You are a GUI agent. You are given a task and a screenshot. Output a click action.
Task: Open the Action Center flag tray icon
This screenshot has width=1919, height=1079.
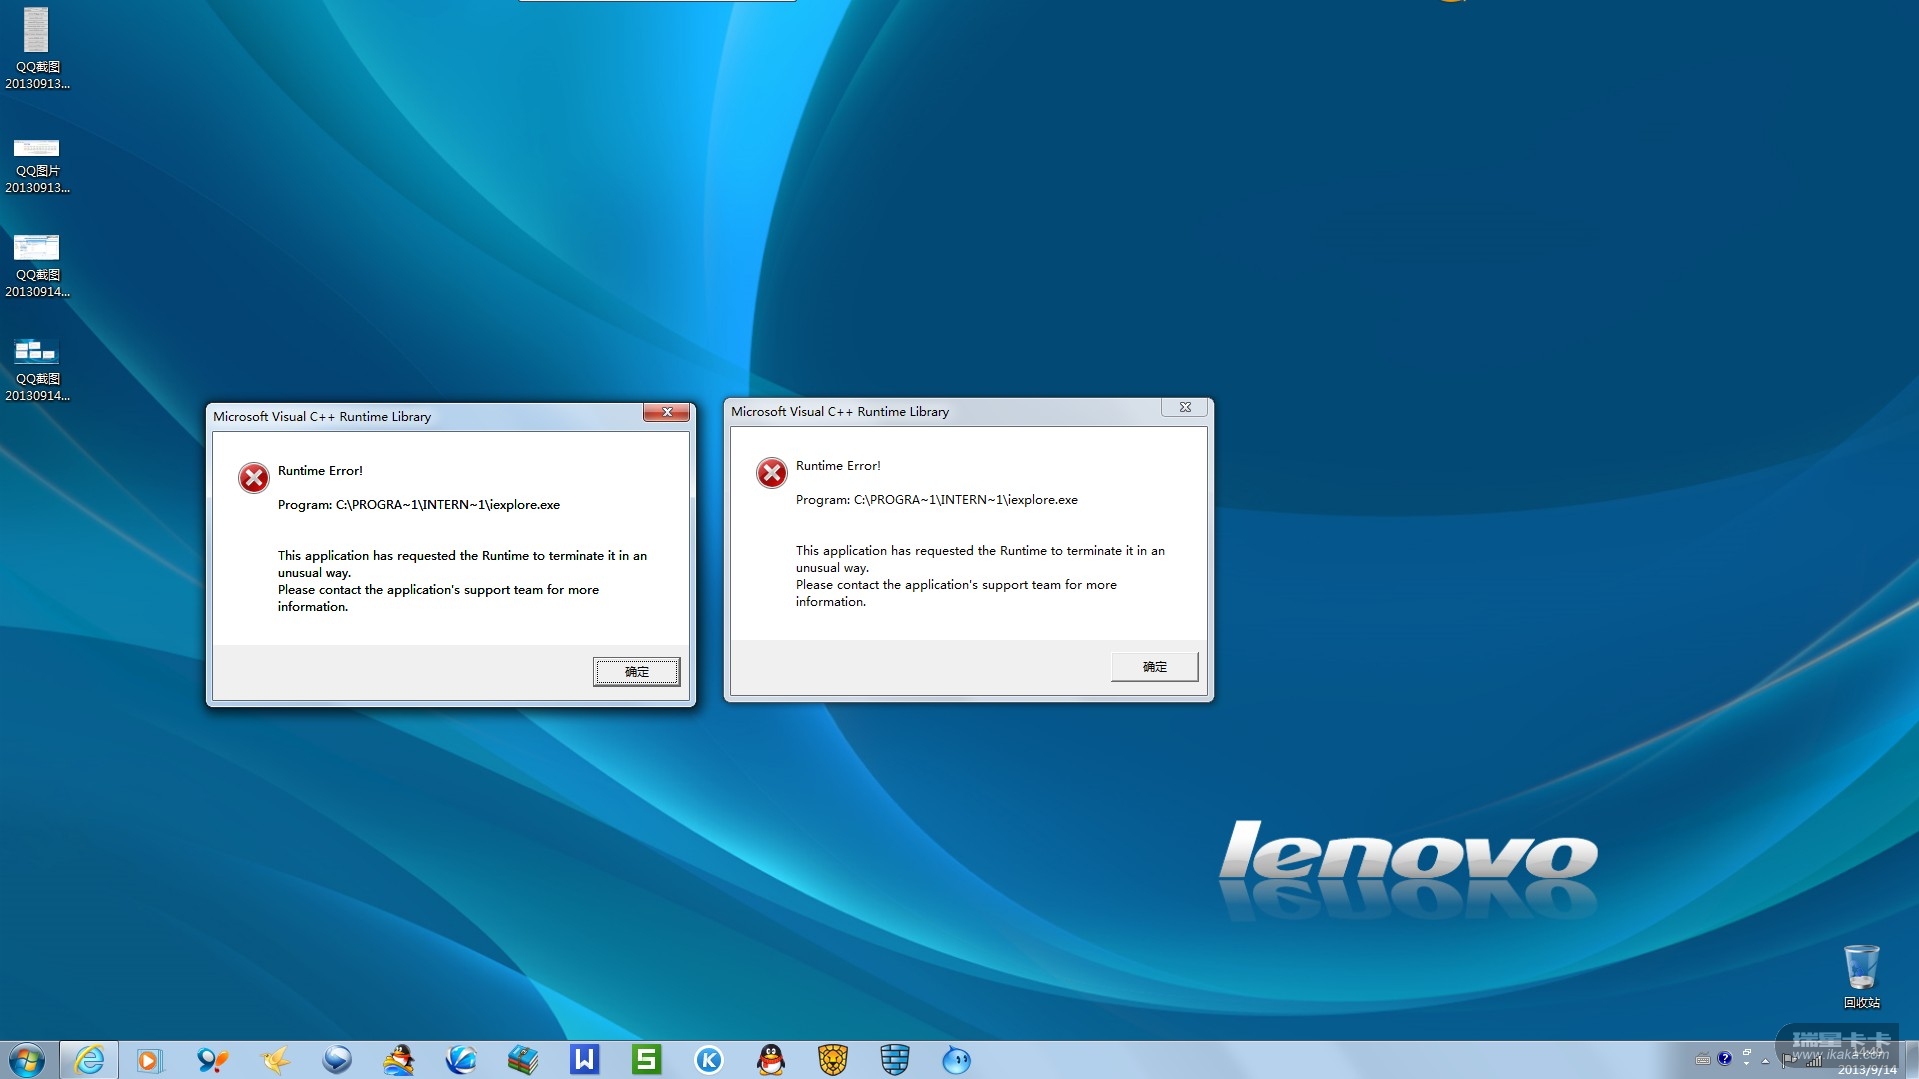tap(1788, 1060)
